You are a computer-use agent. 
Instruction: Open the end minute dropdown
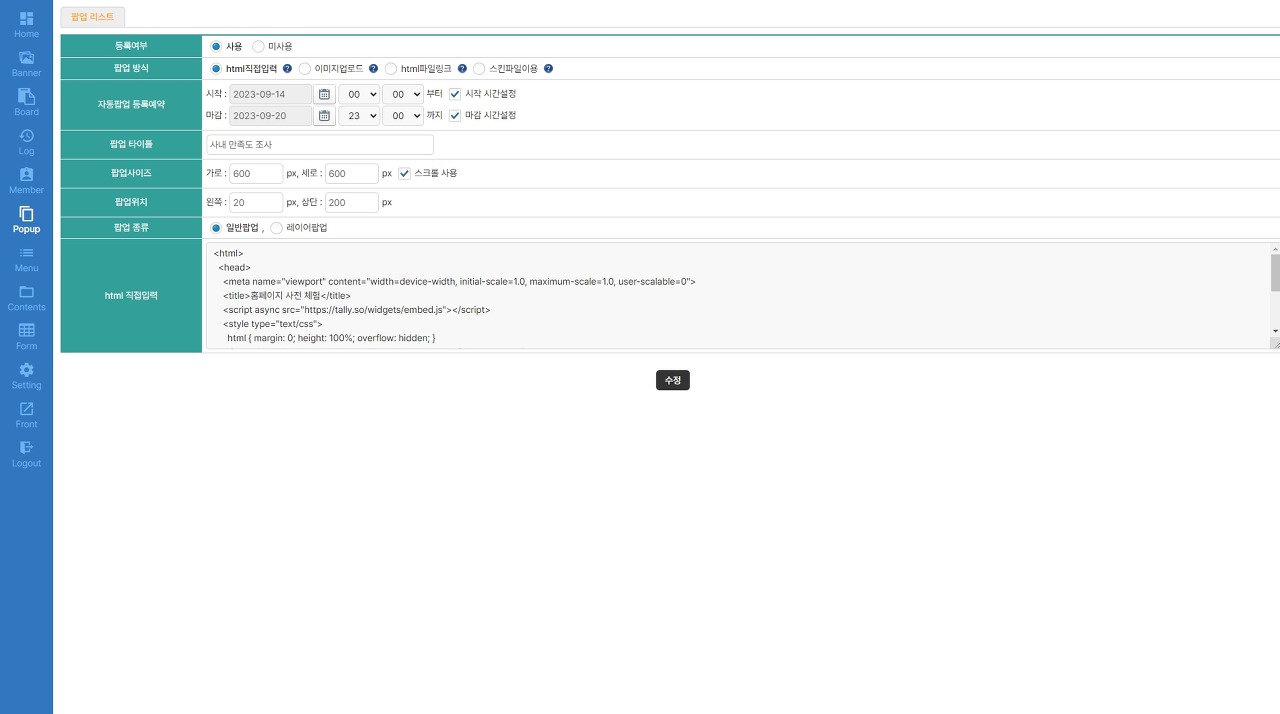[x=402, y=116]
